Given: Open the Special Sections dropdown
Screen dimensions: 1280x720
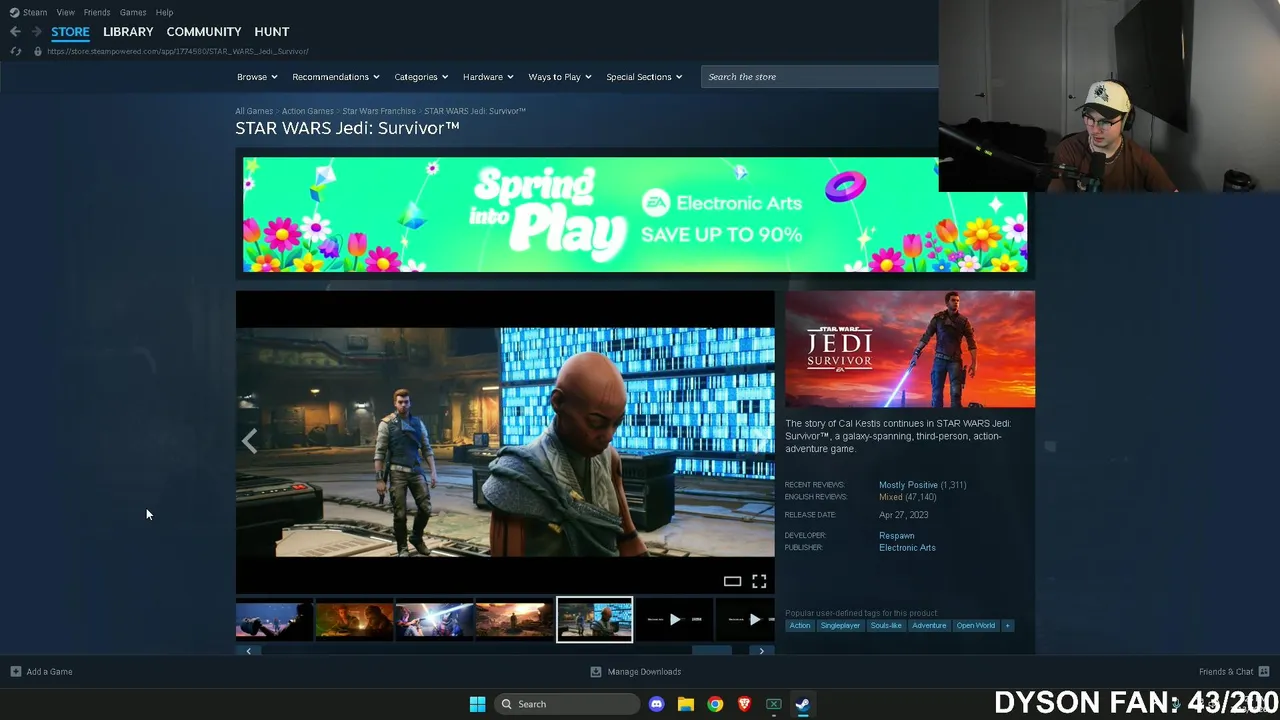Looking at the screenshot, I should pos(644,77).
